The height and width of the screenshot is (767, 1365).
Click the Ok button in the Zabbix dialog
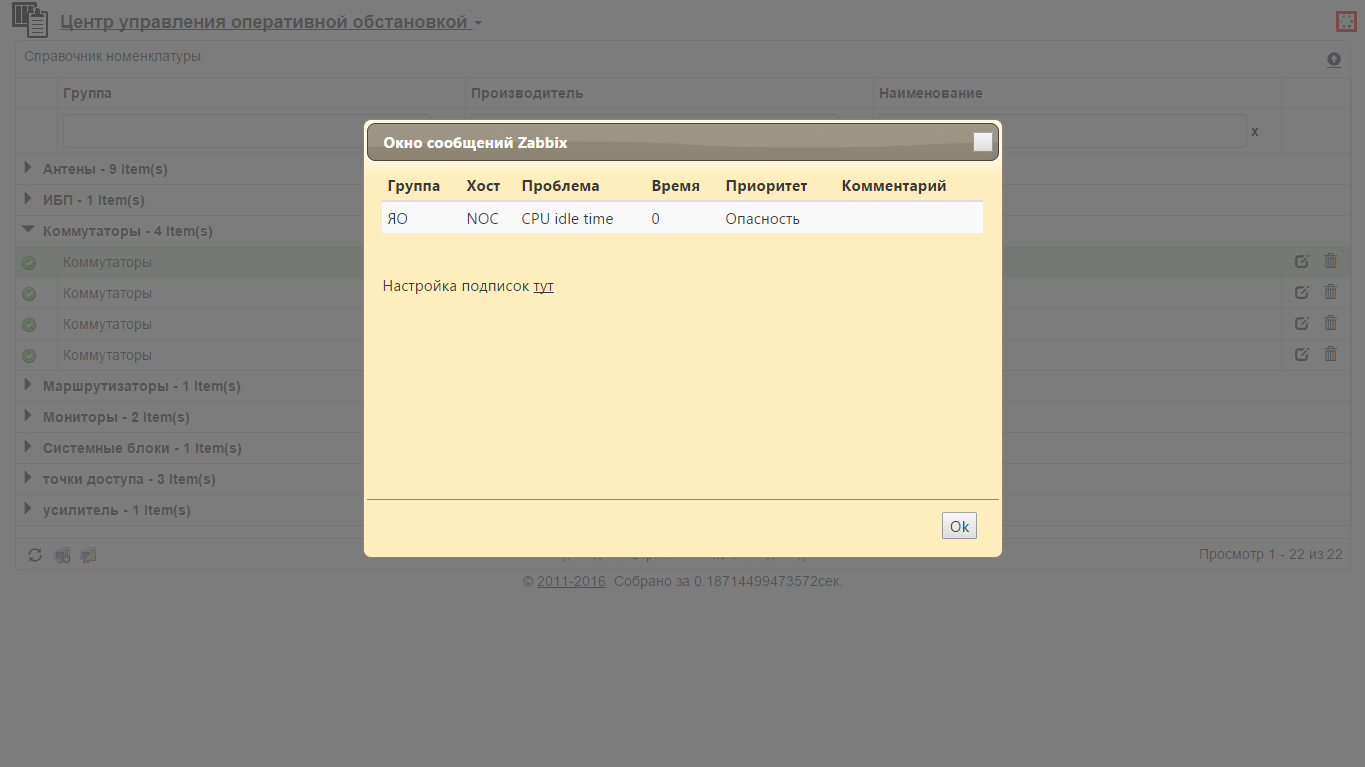(959, 526)
